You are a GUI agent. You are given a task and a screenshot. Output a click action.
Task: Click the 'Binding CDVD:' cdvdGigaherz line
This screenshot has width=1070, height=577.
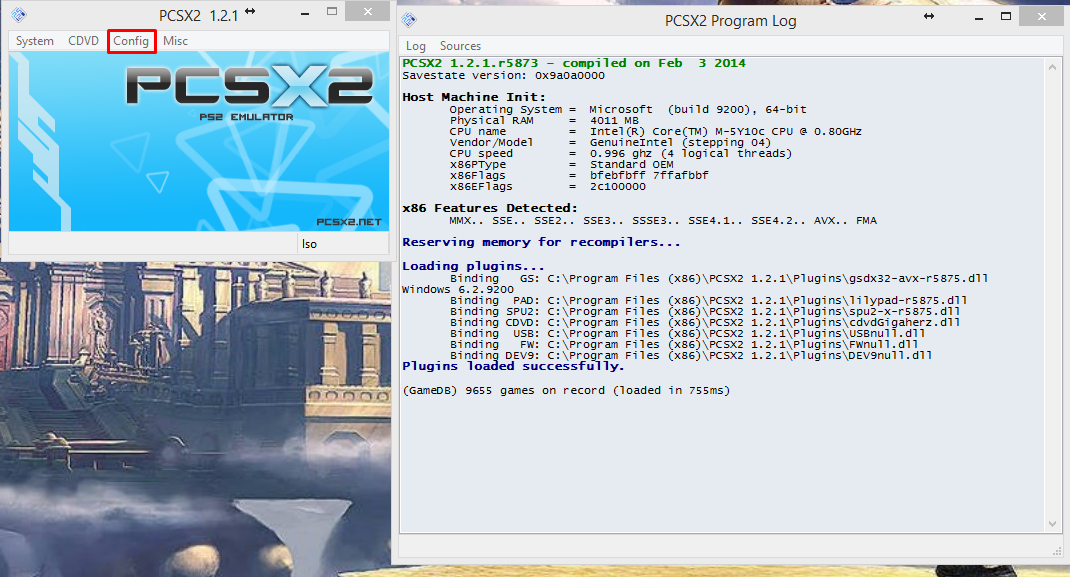(704, 322)
